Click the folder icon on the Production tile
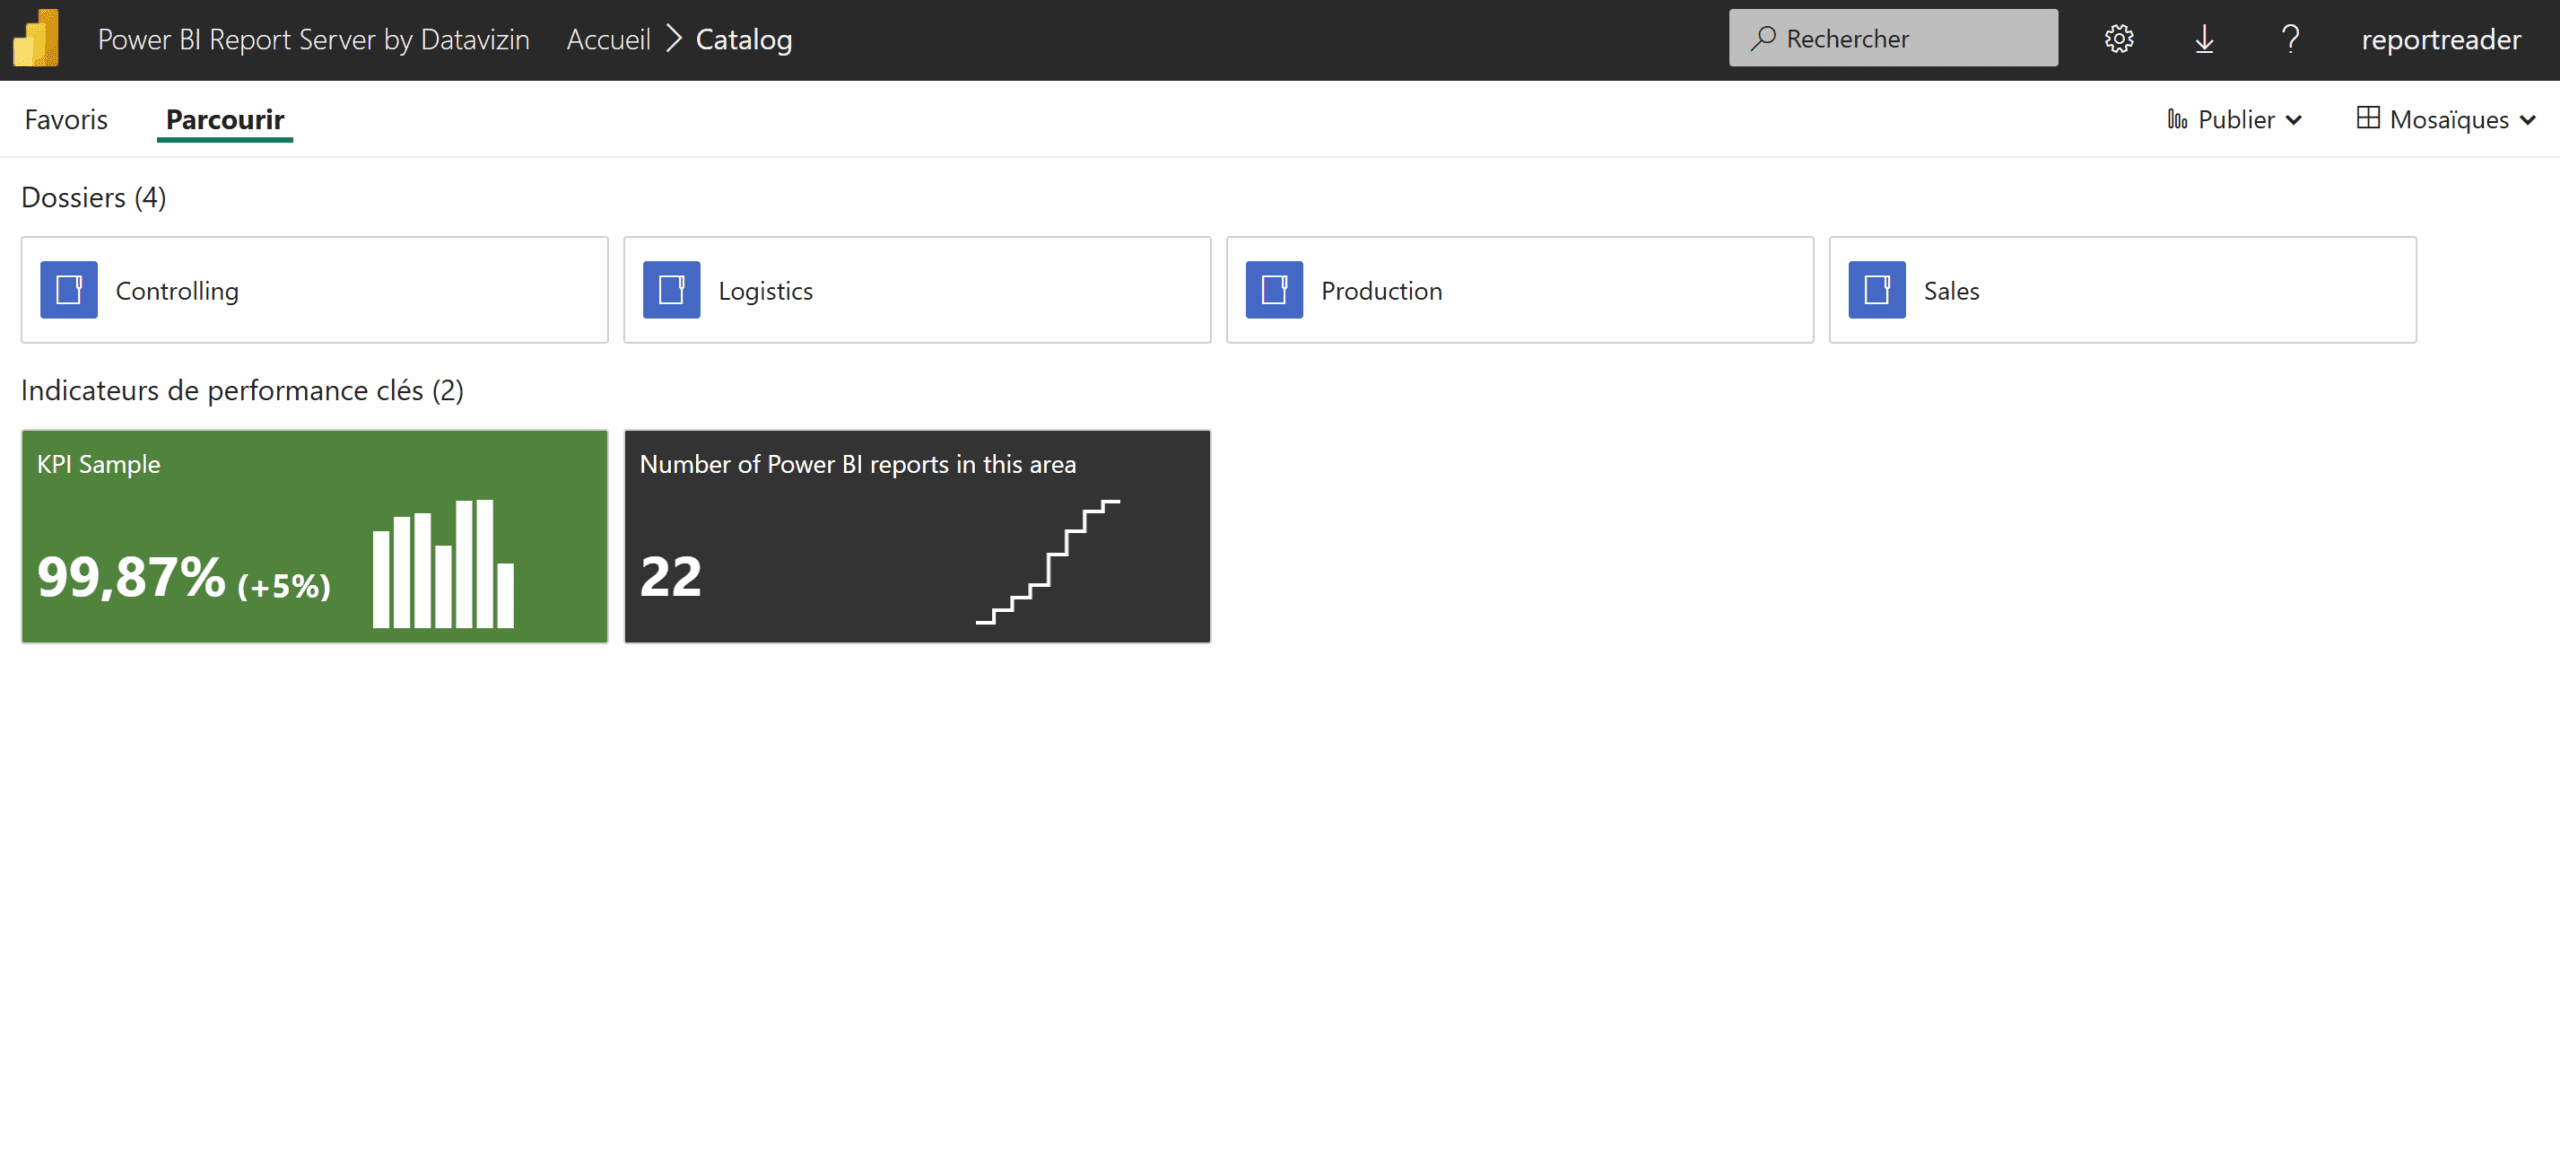Image resolution: width=2560 pixels, height=1154 pixels. tap(1275, 289)
